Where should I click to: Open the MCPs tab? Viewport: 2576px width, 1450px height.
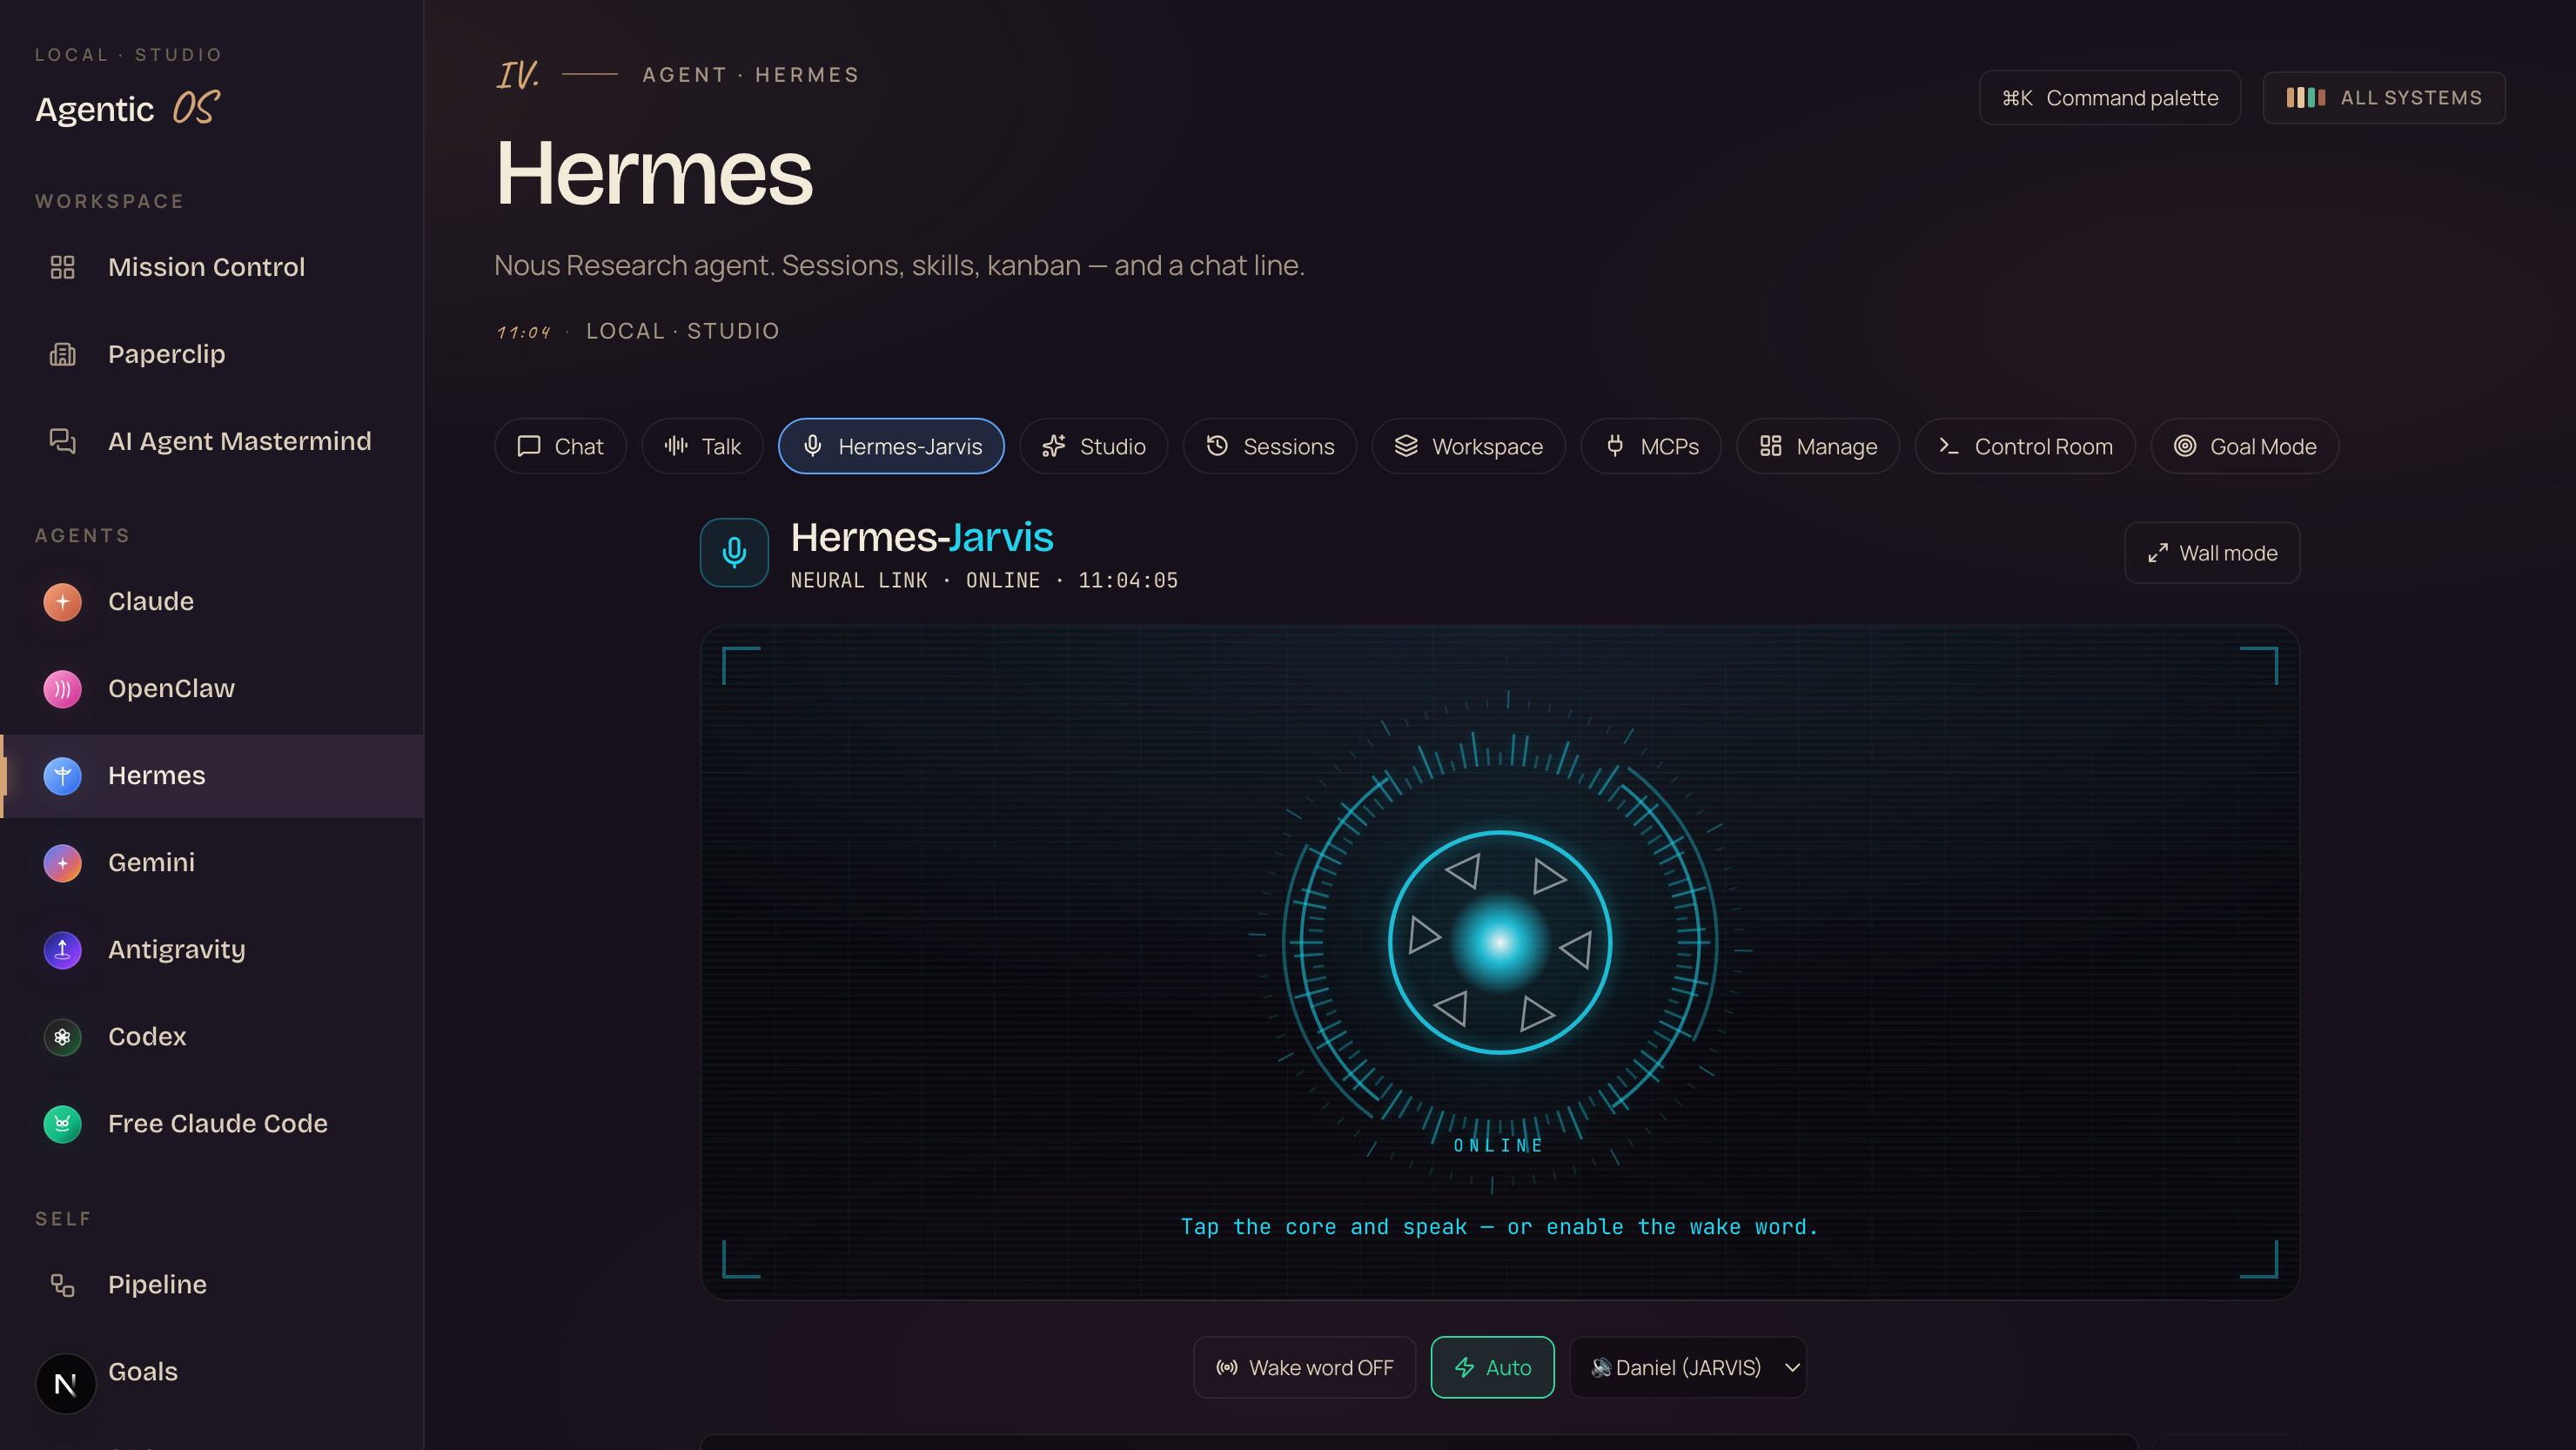(x=1651, y=446)
